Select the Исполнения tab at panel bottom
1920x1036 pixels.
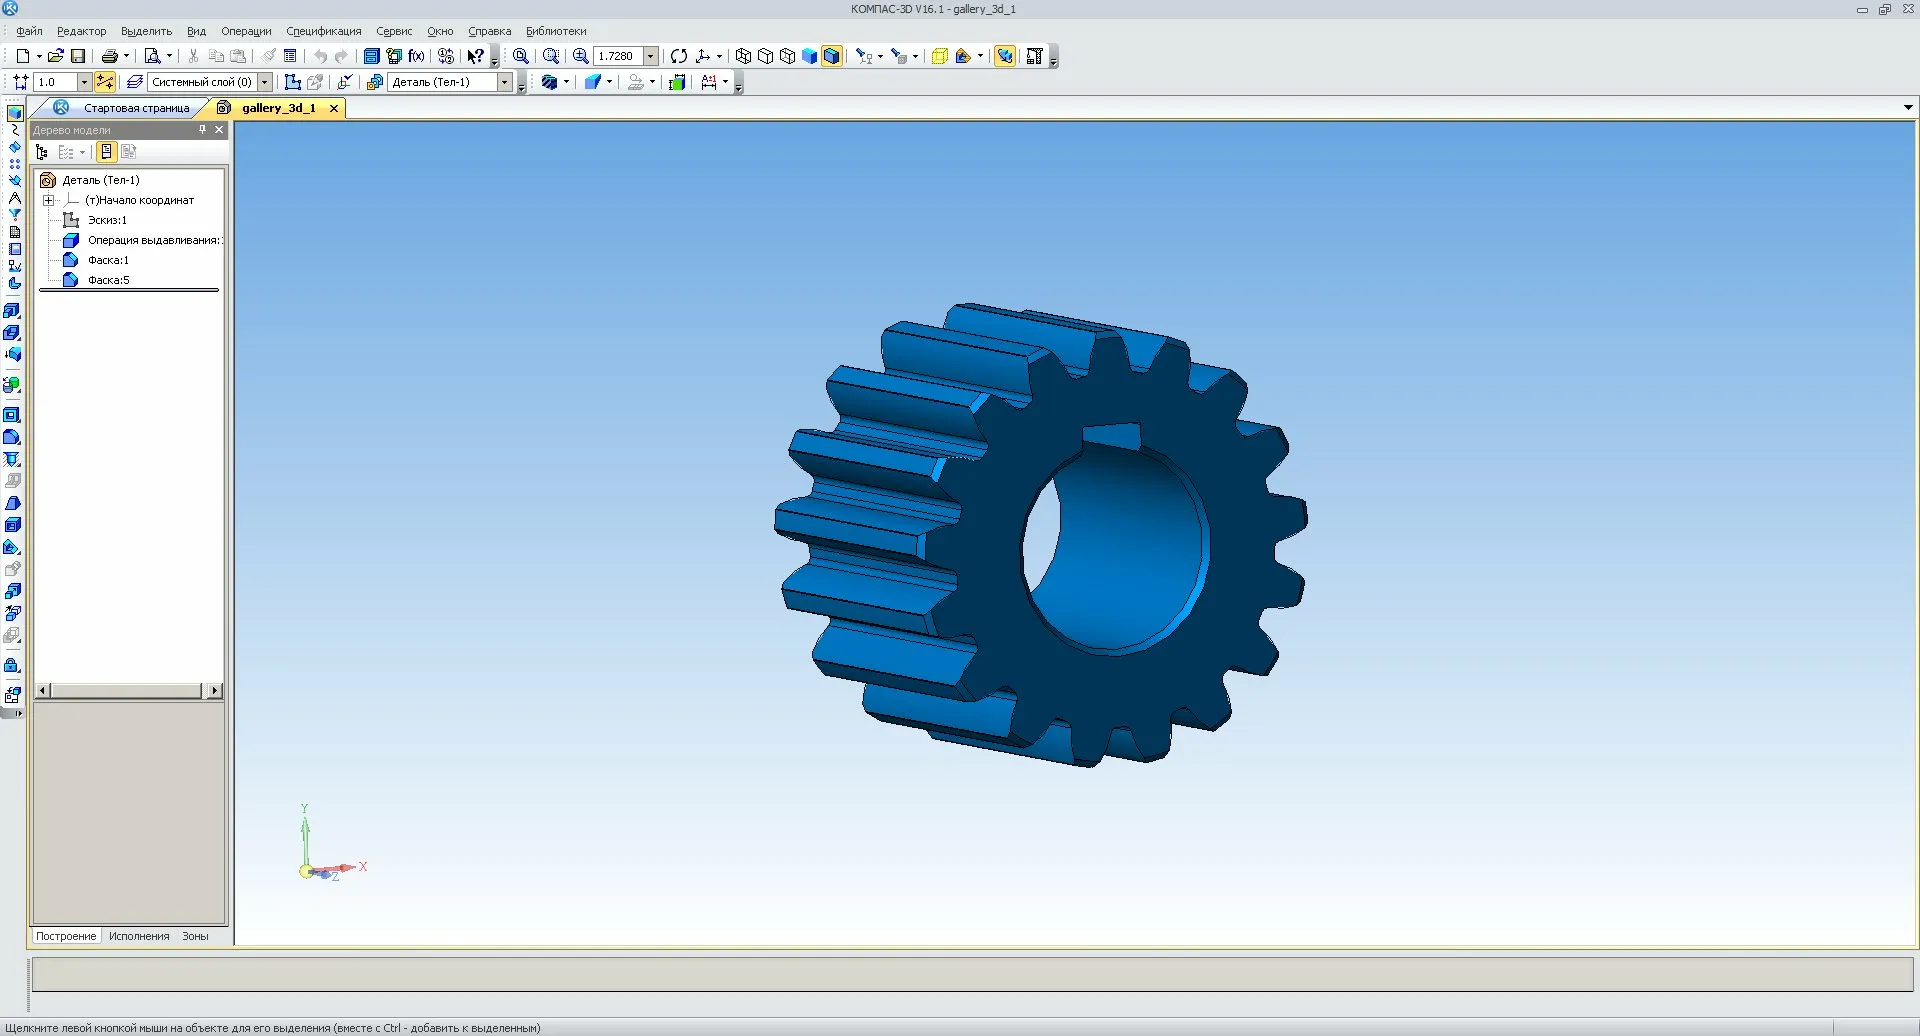[x=139, y=936]
